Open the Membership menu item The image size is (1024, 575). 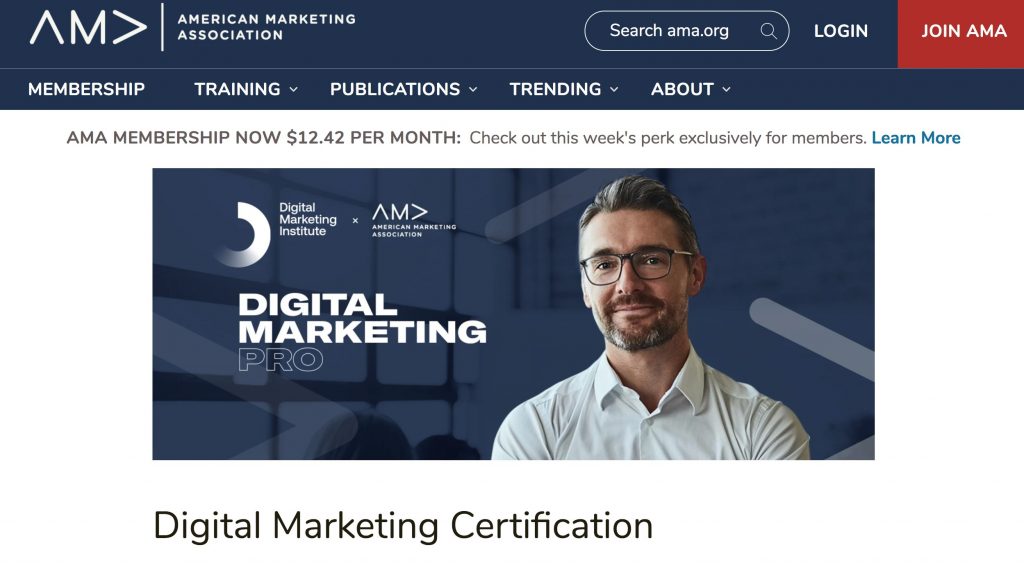pyautogui.click(x=86, y=89)
